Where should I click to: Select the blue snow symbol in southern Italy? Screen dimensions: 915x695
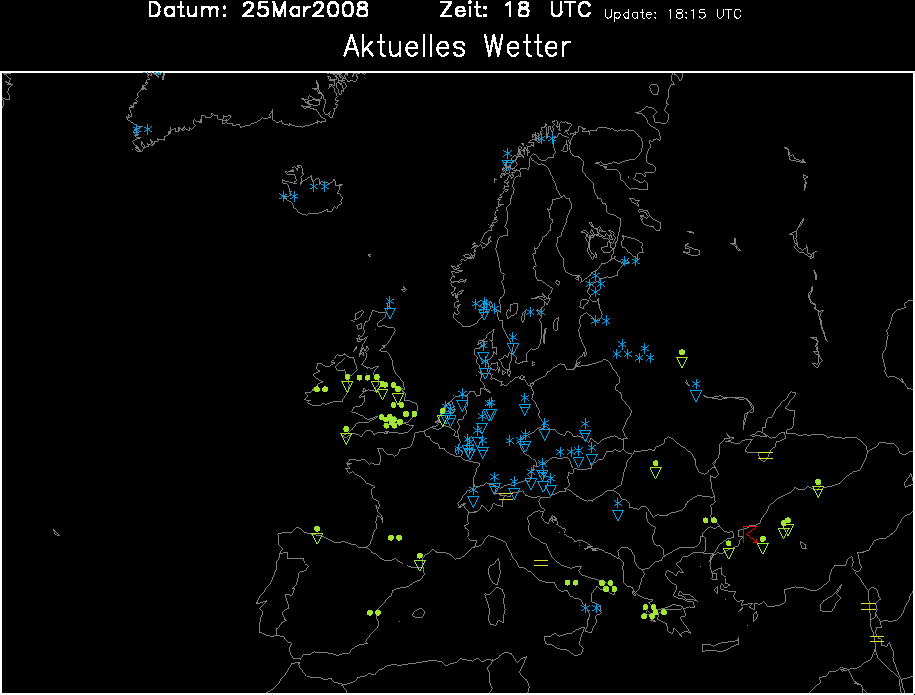(591, 608)
